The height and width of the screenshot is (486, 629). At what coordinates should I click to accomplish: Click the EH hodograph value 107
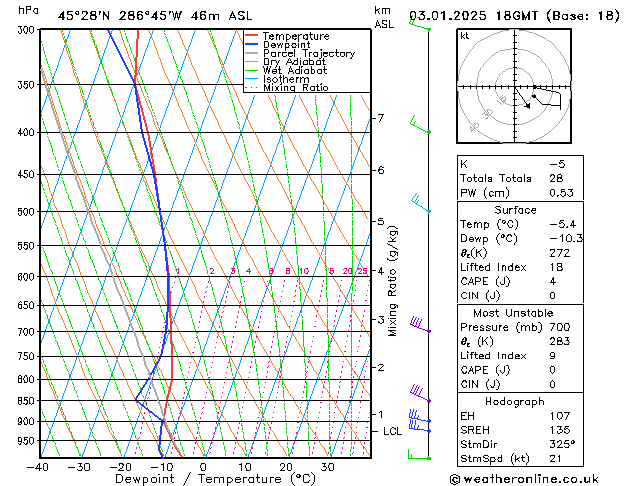[560, 416]
